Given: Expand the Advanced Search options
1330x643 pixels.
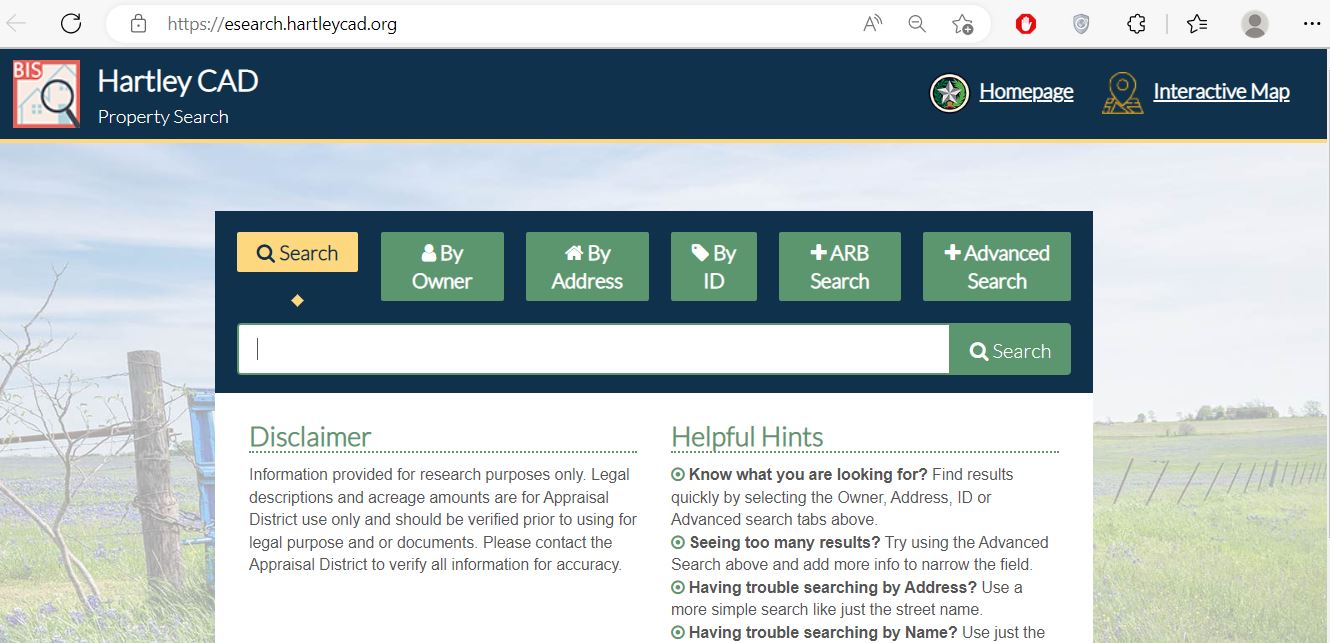Looking at the screenshot, I should click(996, 266).
